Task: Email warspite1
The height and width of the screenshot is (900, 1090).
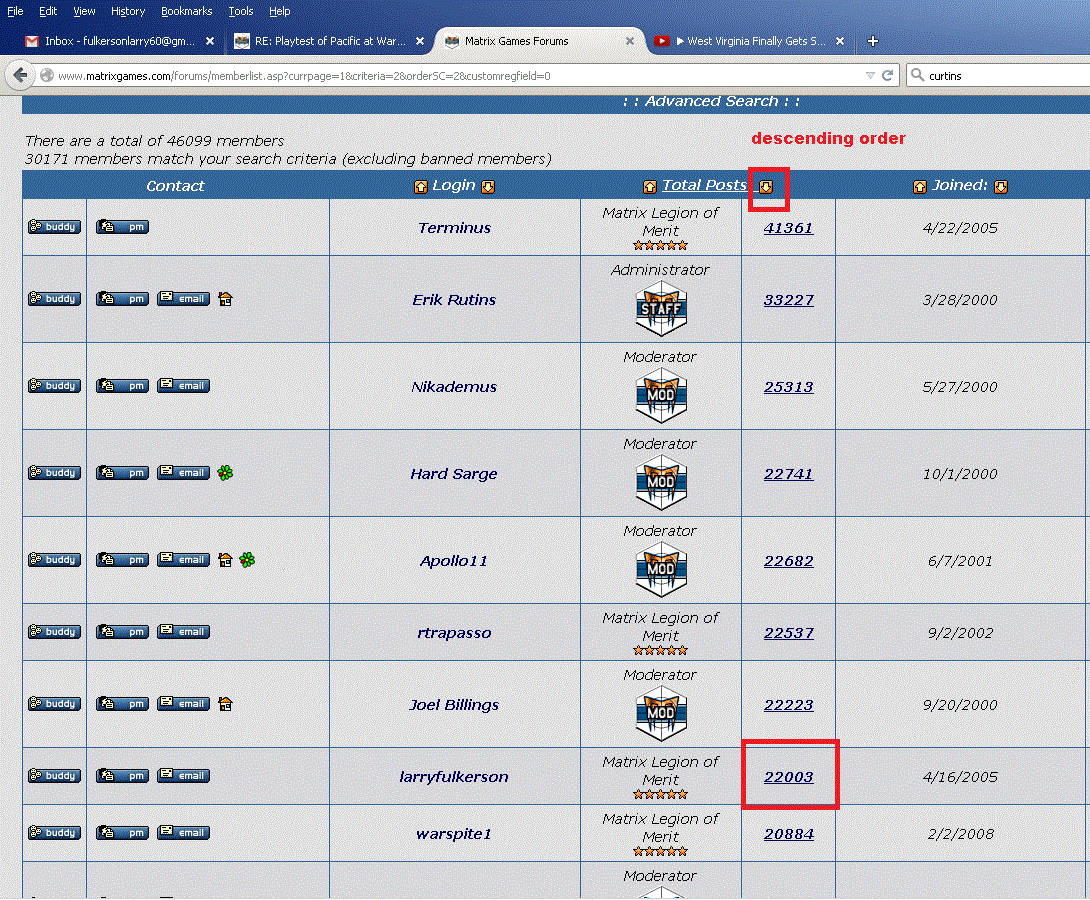Action: click(184, 833)
